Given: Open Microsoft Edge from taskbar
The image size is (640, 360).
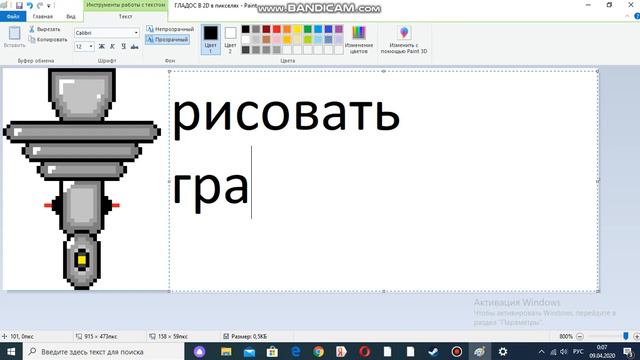Looking at the screenshot, I should coord(296,351).
